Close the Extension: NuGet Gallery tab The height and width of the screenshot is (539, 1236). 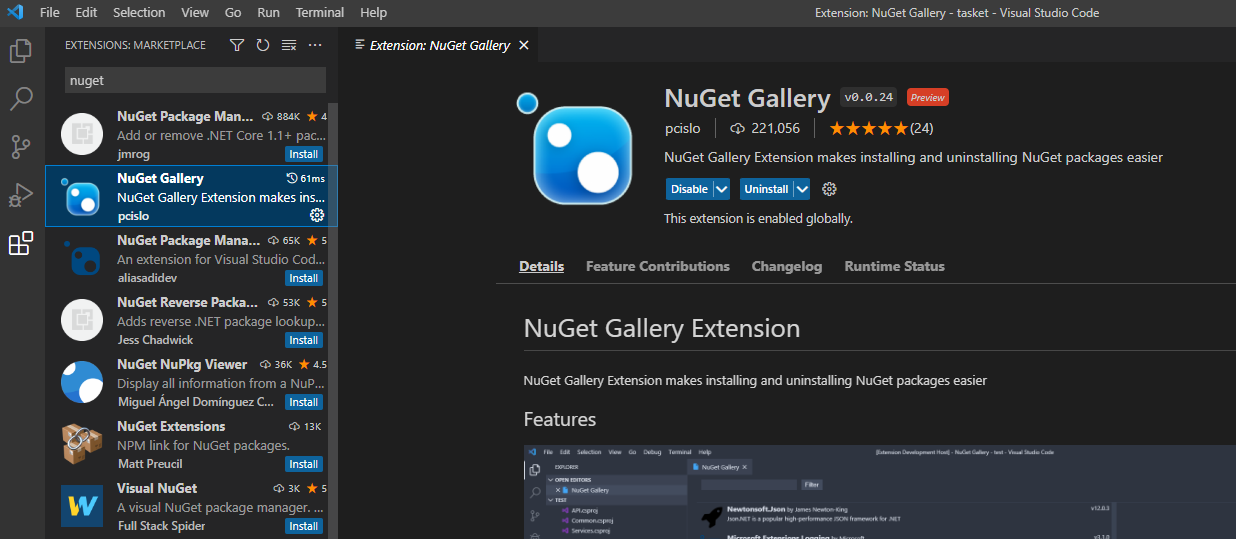click(524, 45)
